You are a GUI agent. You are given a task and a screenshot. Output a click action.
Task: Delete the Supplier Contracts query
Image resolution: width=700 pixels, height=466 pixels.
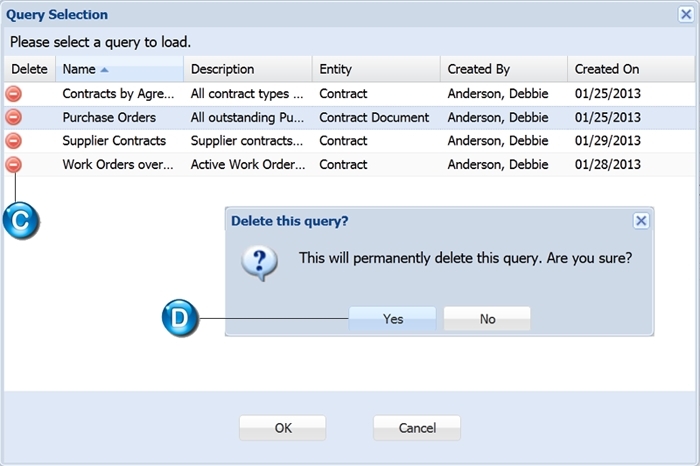pyautogui.click(x=13, y=141)
